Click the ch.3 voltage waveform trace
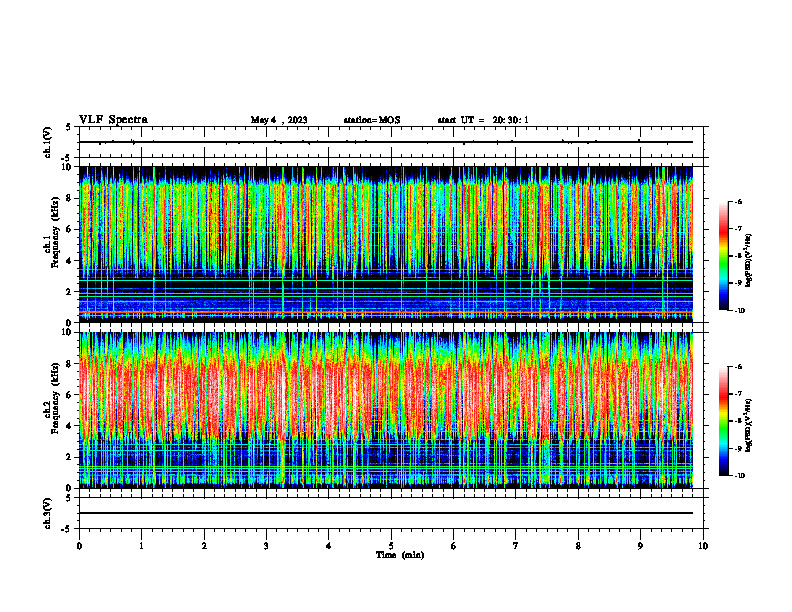Image resolution: width=792 pixels, height=612 pixels. (x=386, y=513)
